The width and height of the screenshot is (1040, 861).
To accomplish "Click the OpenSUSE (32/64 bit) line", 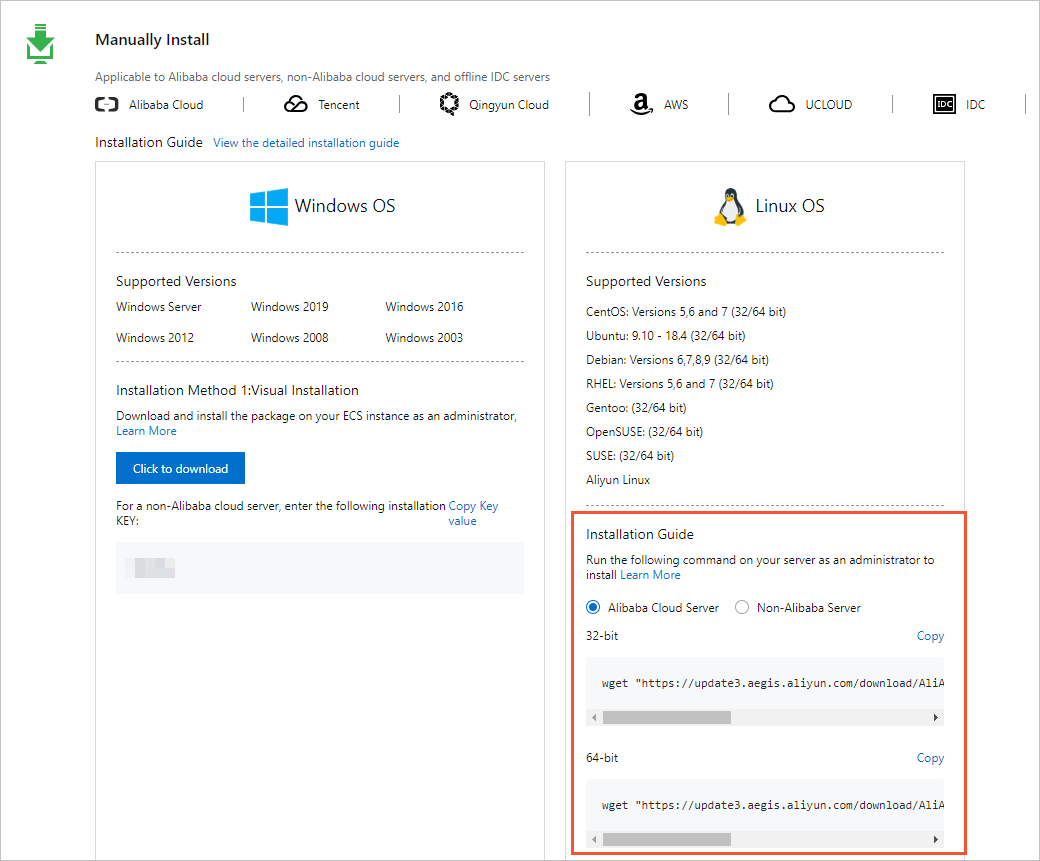I will [644, 432].
